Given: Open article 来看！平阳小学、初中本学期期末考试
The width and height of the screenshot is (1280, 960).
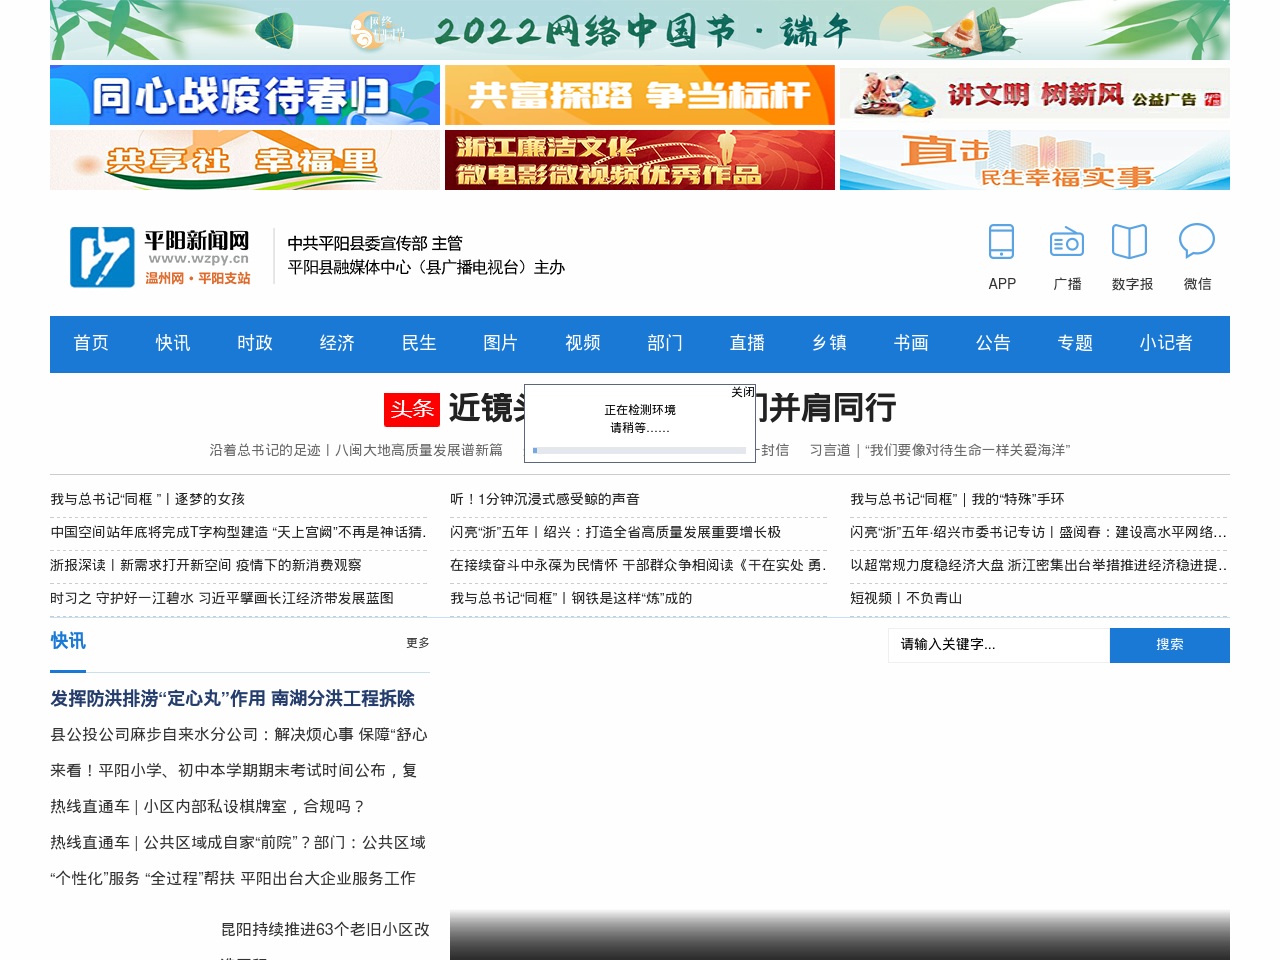Looking at the screenshot, I should [x=234, y=770].
